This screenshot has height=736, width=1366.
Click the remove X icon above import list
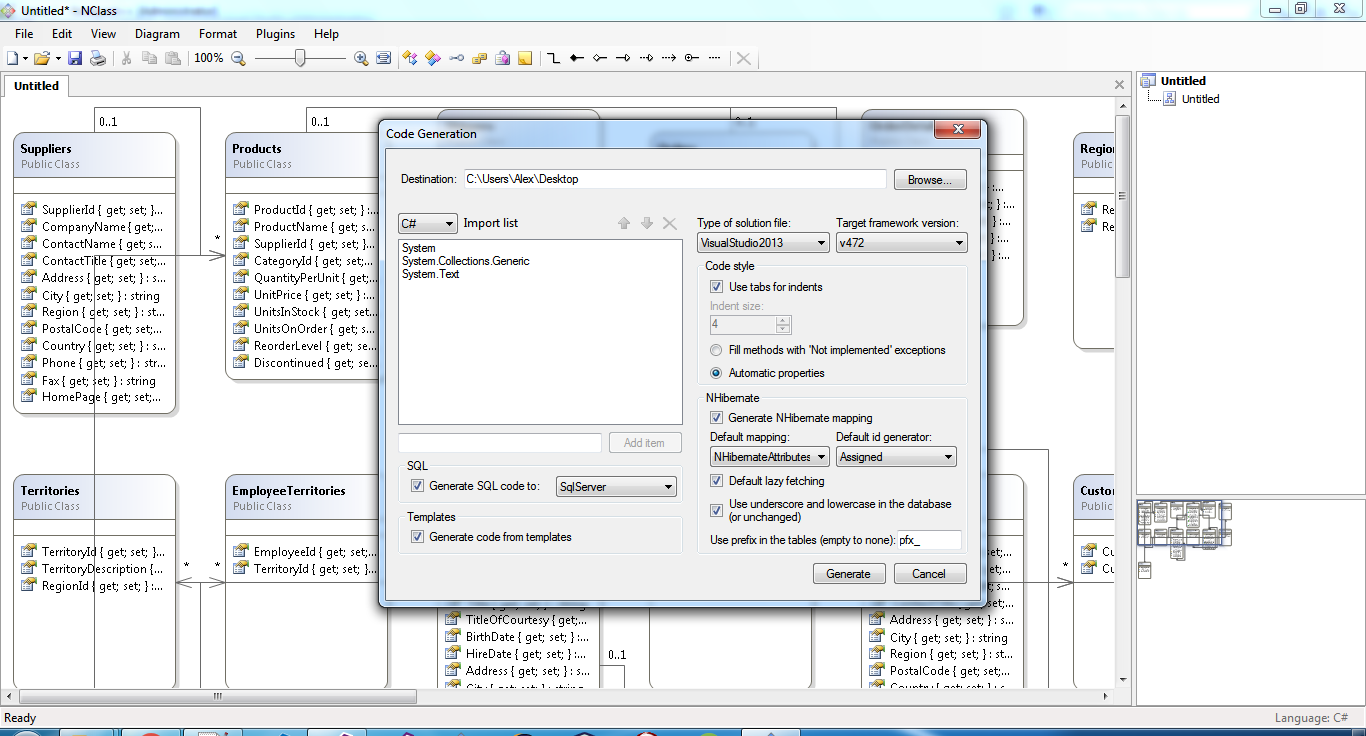tap(670, 224)
